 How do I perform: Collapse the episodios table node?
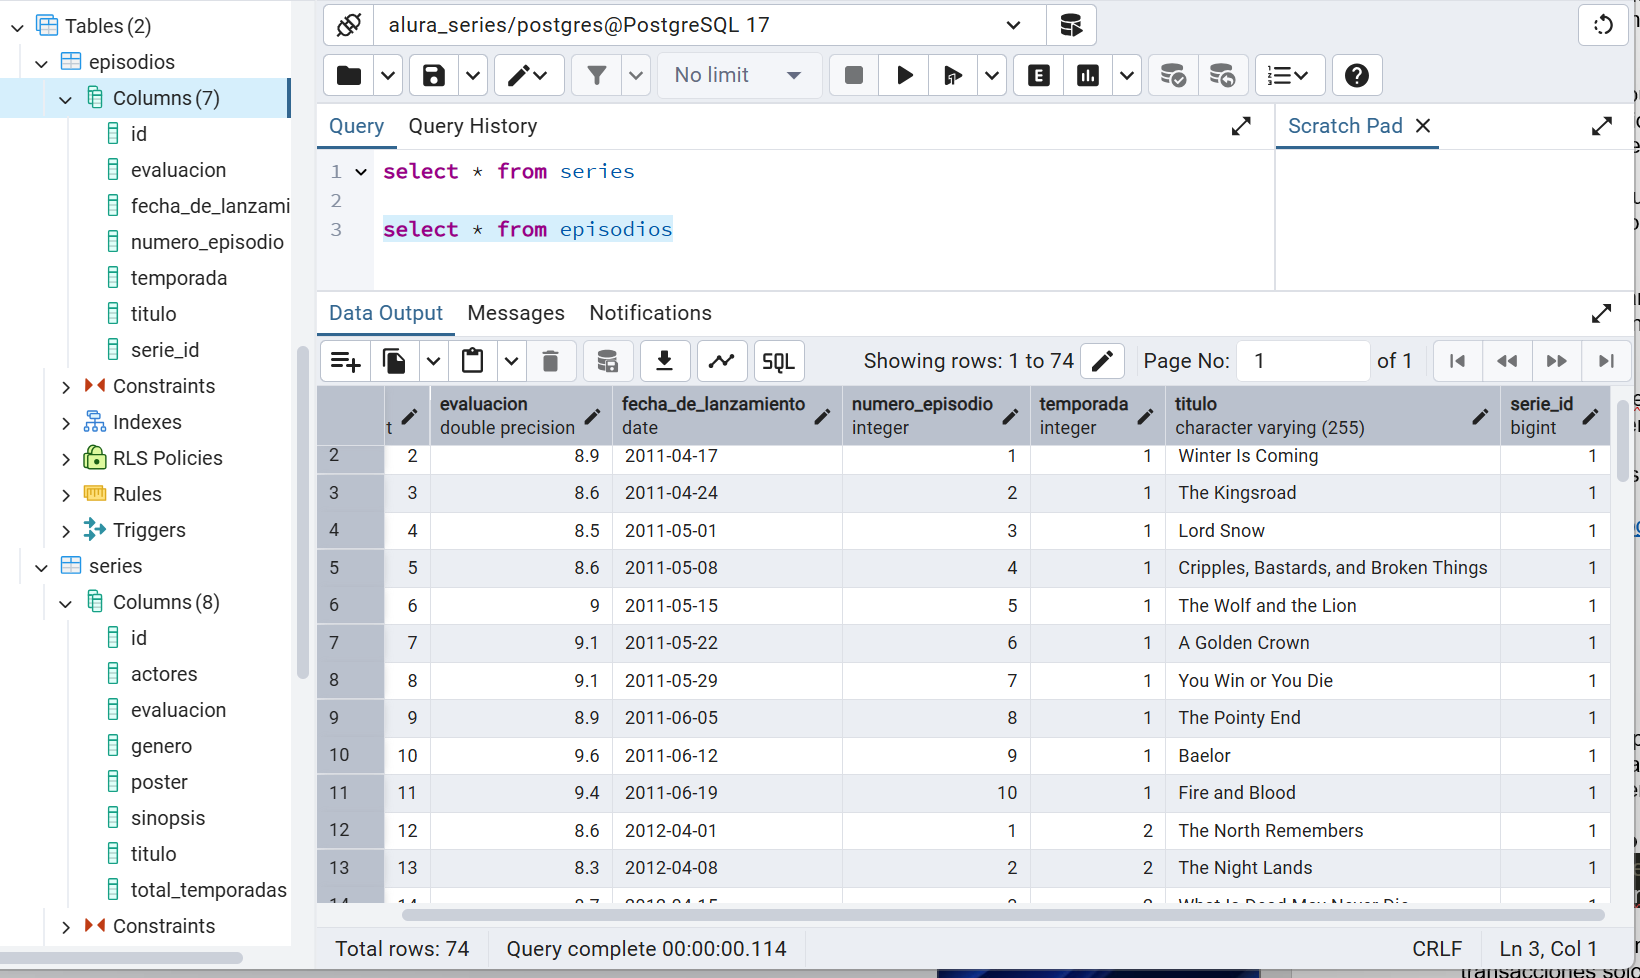[x=41, y=63]
